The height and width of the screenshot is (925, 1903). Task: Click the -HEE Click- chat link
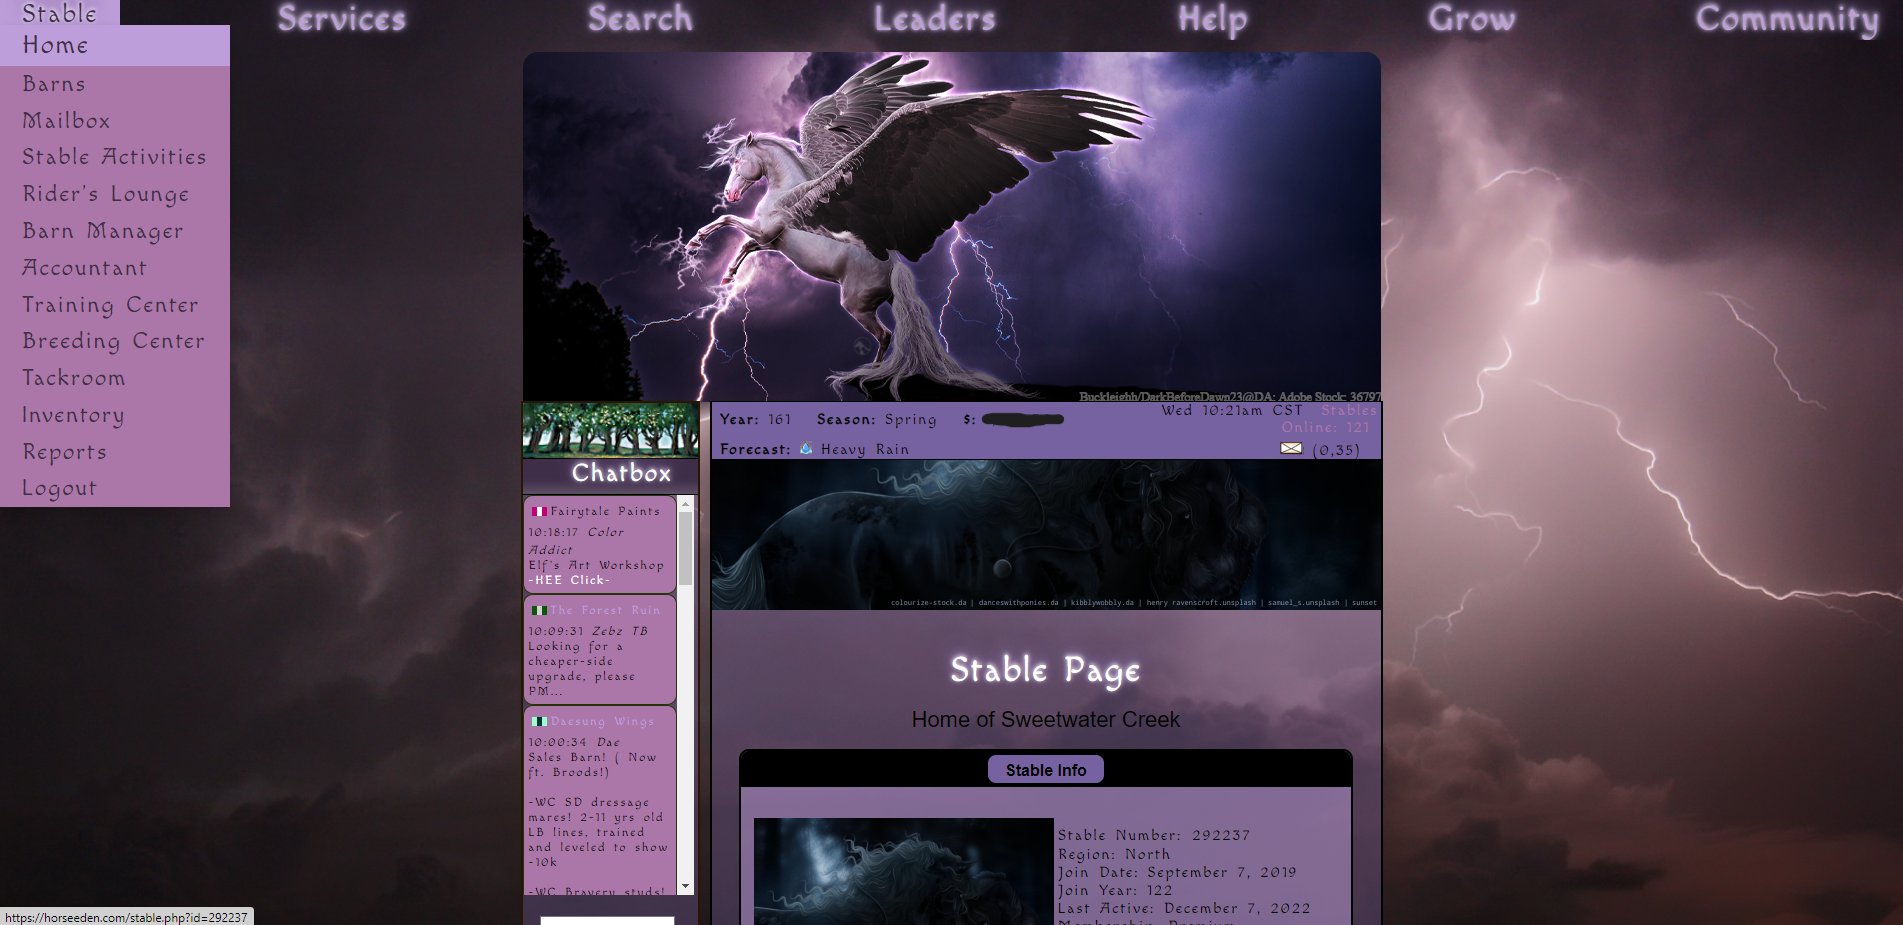(569, 580)
